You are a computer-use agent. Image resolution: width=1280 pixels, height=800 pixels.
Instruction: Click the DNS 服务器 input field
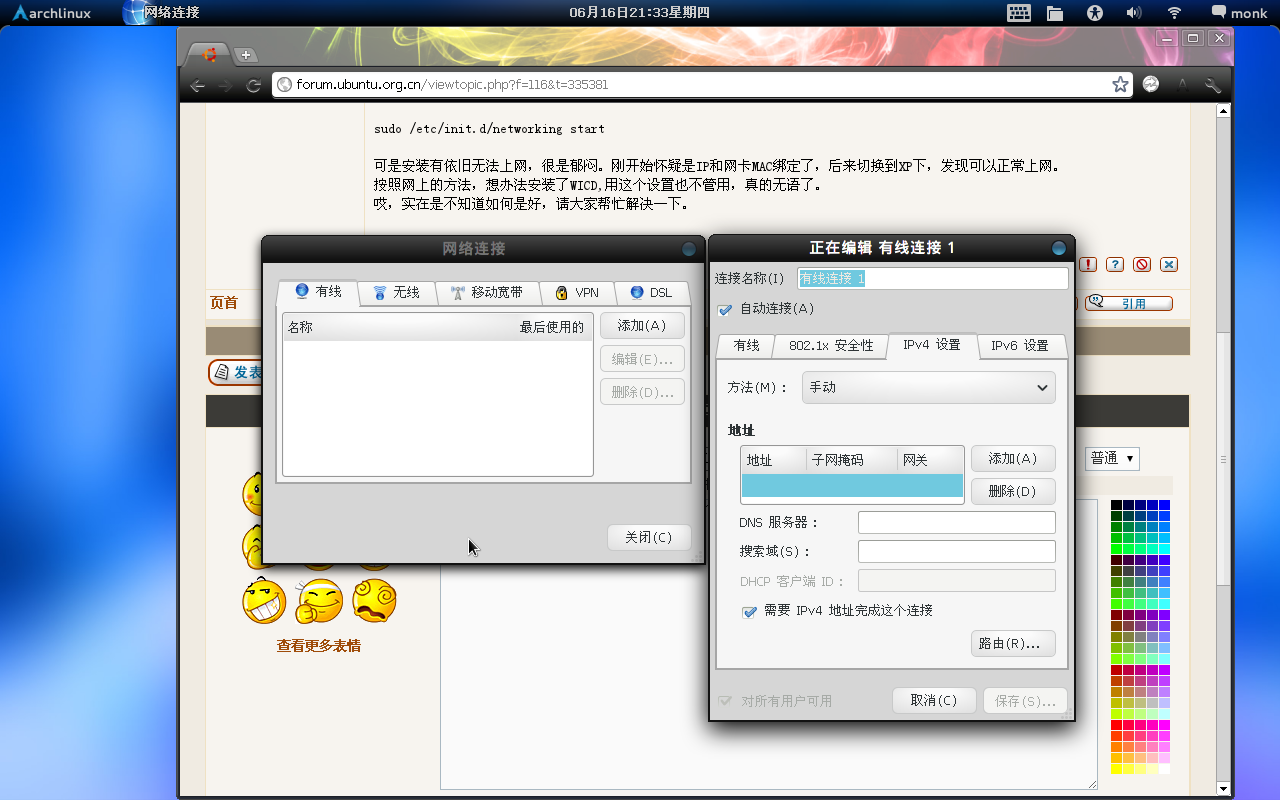(957, 522)
